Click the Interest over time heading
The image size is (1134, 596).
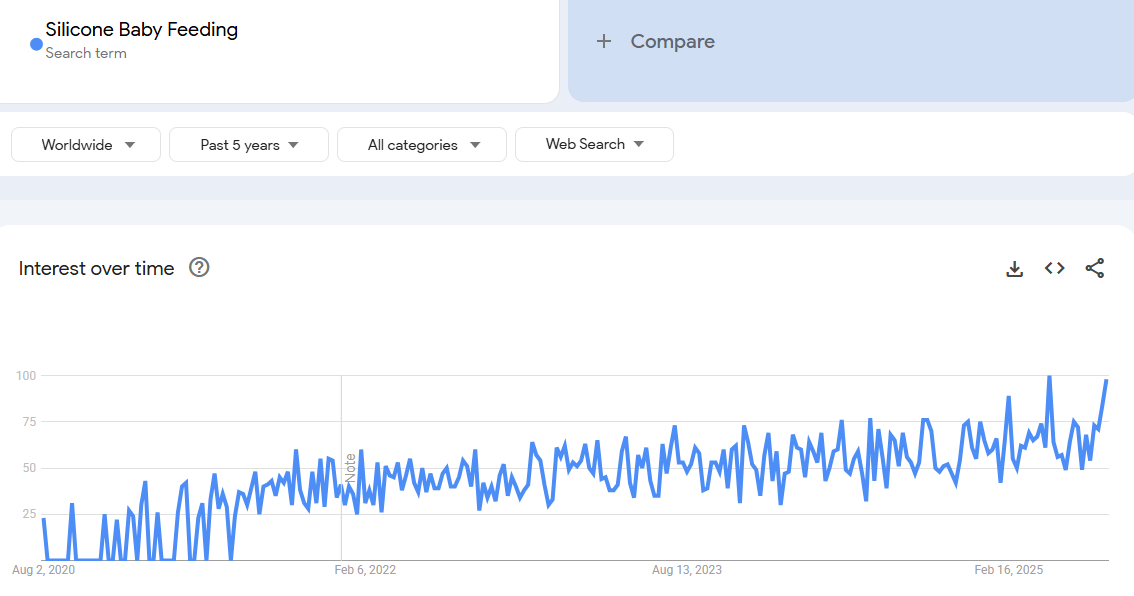click(96, 268)
